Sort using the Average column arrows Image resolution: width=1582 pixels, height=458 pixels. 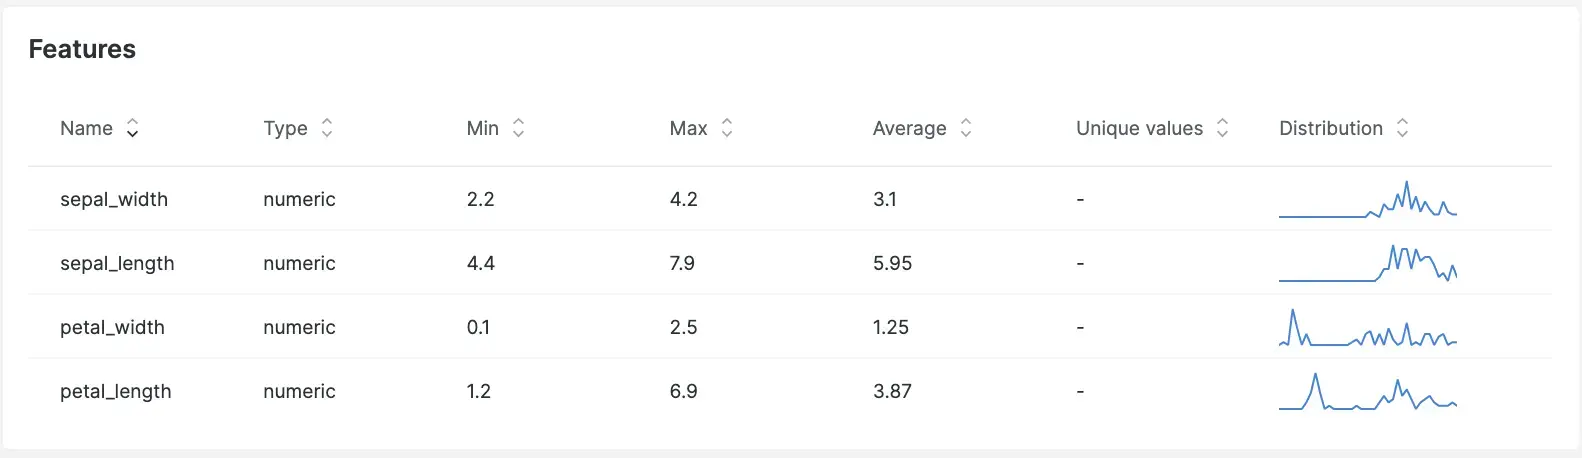tap(966, 128)
